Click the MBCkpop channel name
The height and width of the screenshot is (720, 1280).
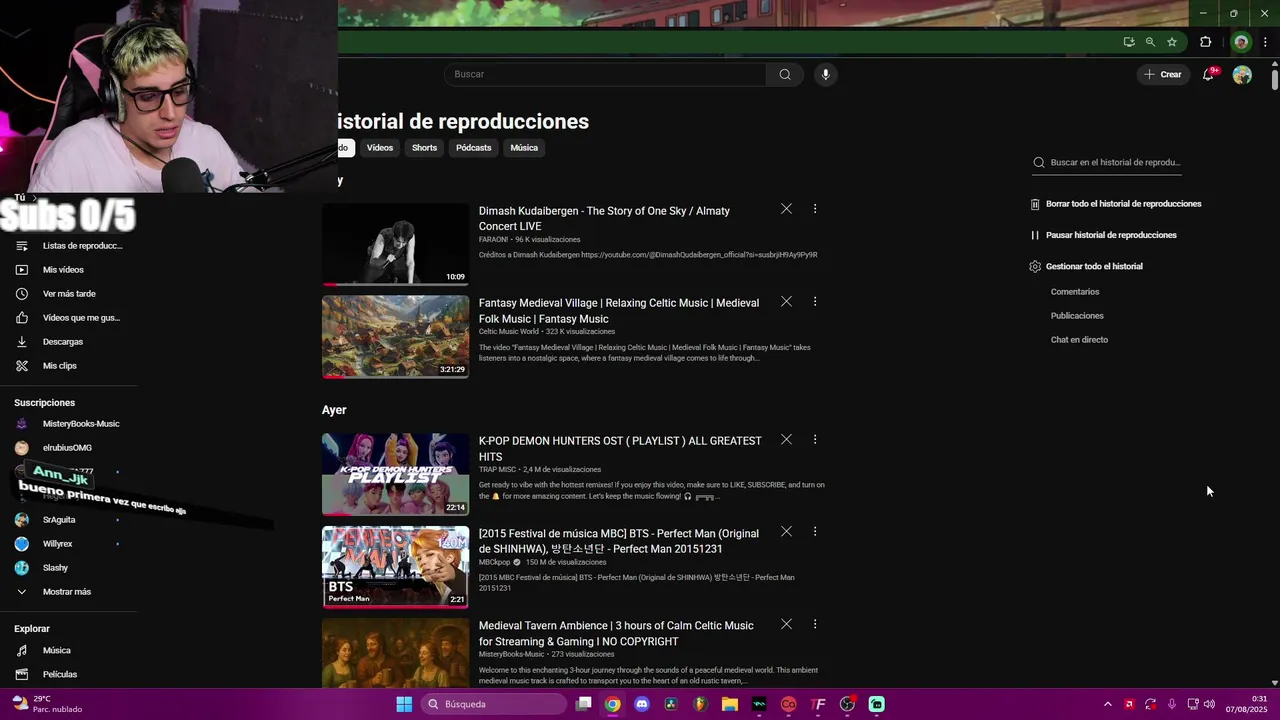494,562
